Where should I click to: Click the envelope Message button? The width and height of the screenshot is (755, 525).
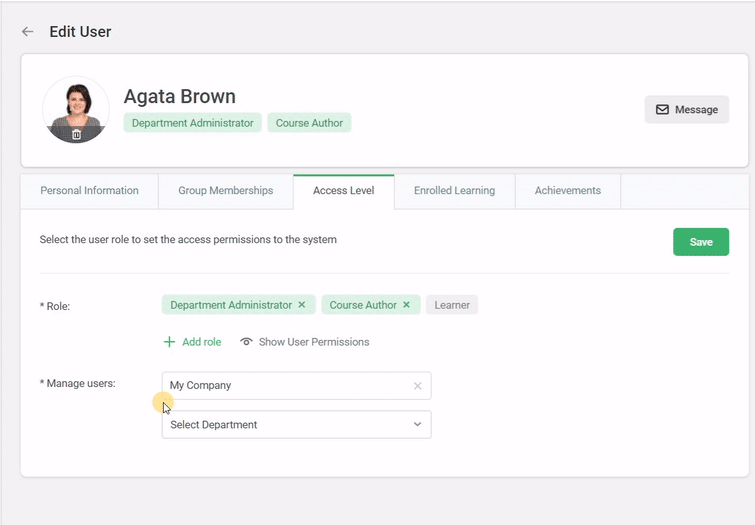point(686,110)
